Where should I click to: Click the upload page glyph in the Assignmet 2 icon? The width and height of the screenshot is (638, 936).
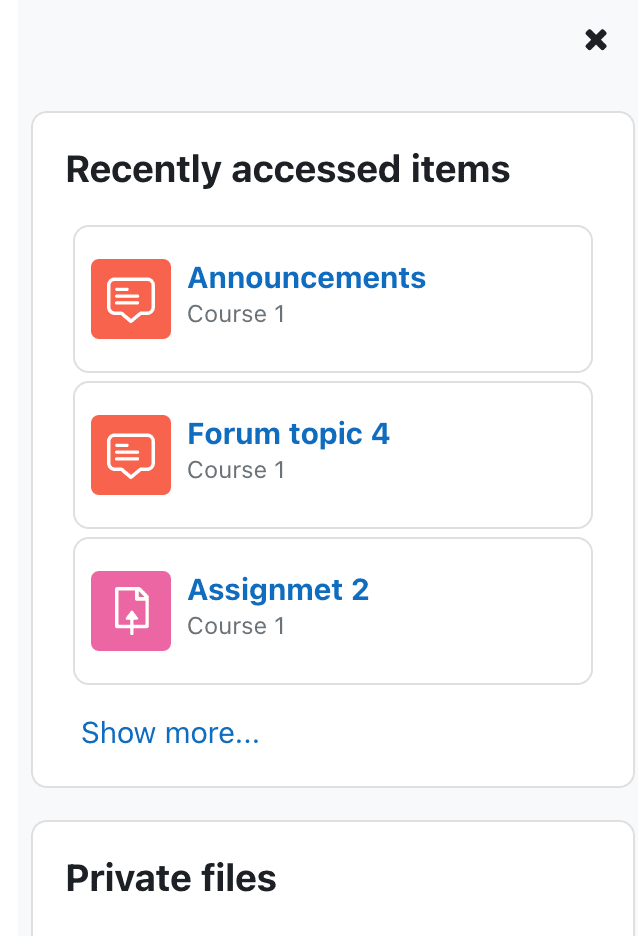pyautogui.click(x=132, y=611)
